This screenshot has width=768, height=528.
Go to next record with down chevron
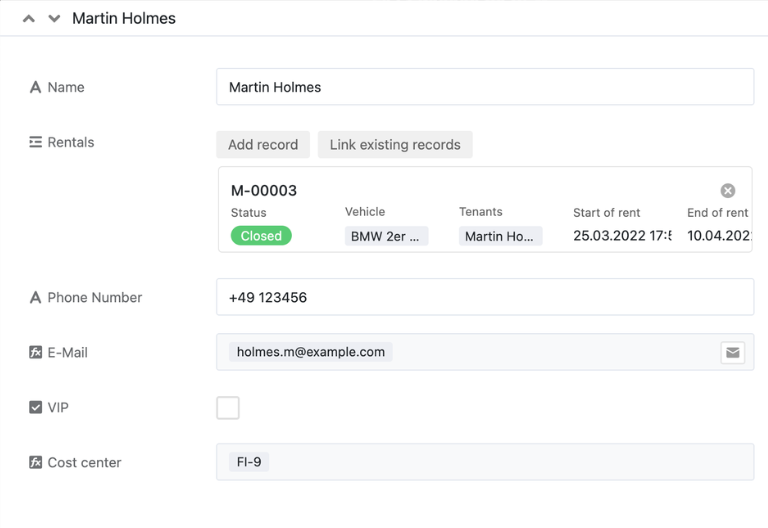click(x=54, y=19)
